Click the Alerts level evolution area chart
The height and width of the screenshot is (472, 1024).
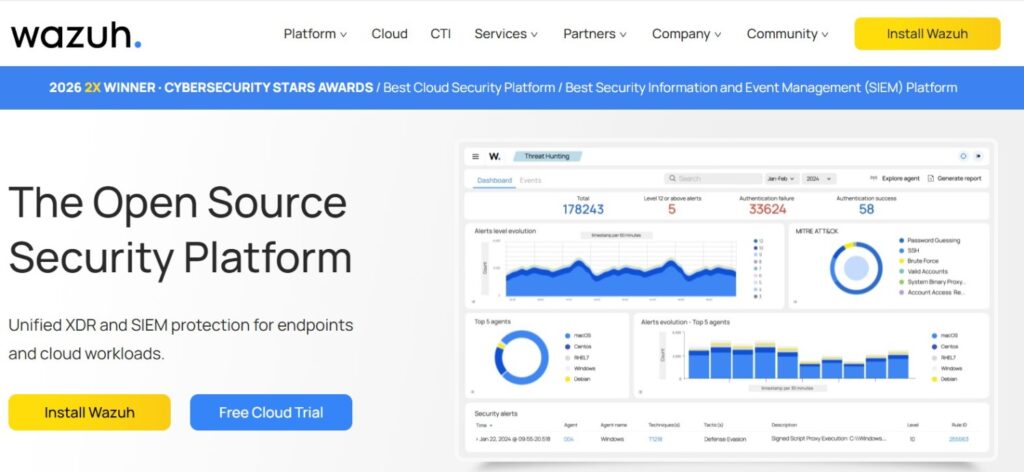[x=620, y=278]
